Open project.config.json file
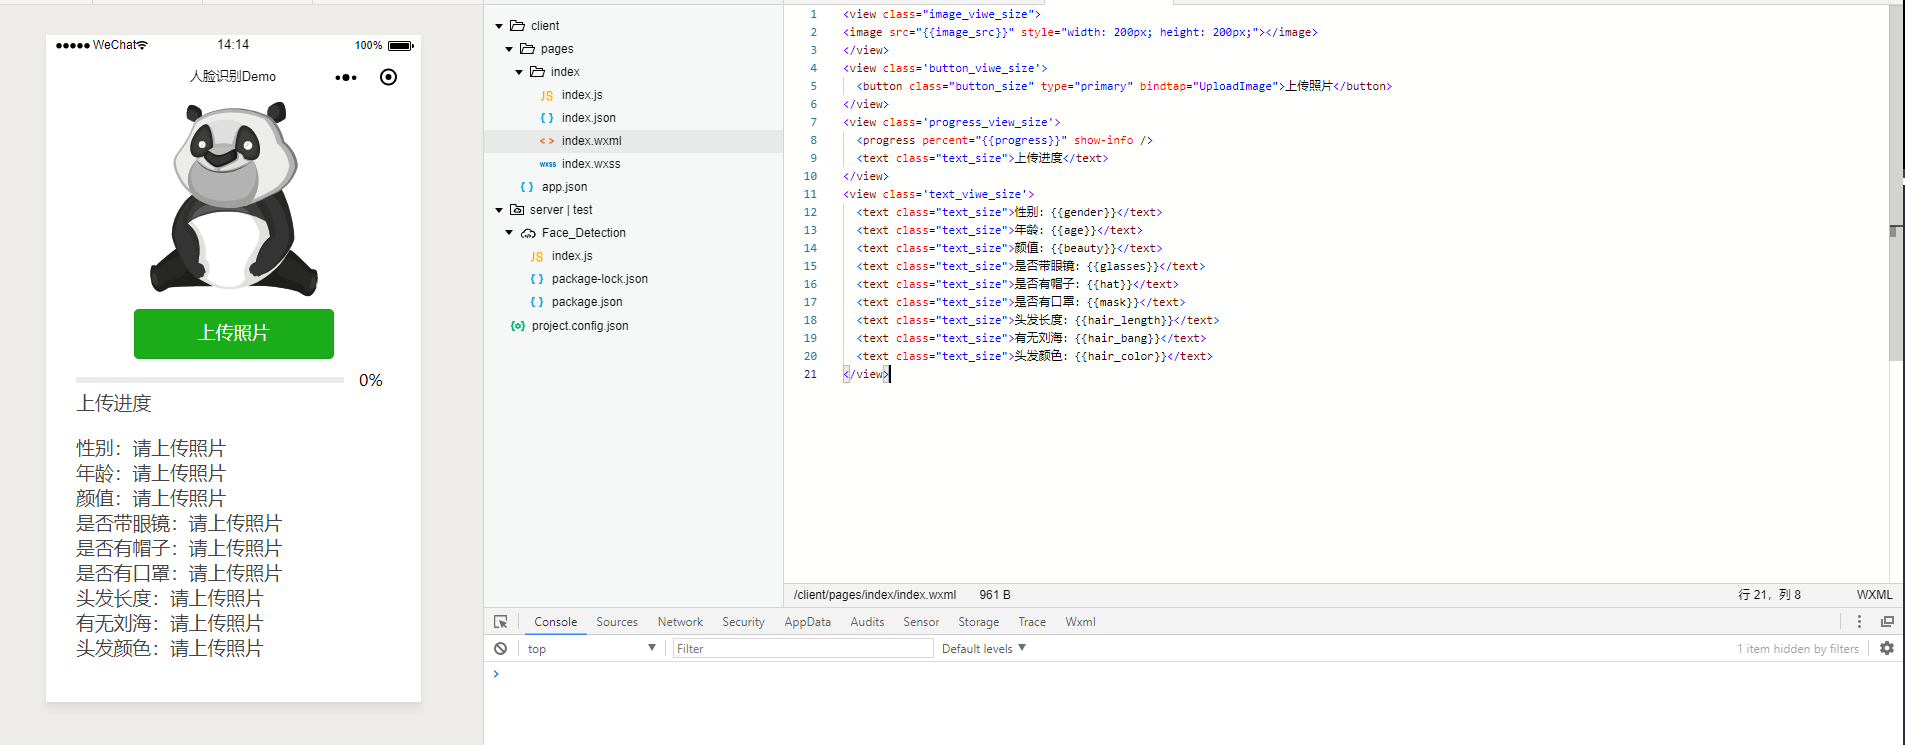 click(580, 326)
